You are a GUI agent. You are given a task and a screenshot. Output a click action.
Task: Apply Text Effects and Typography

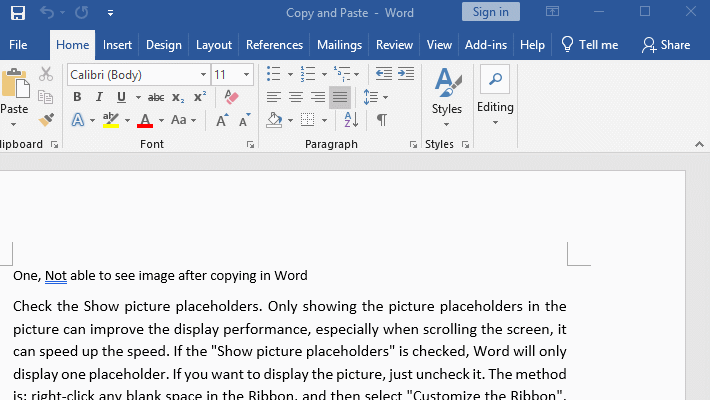coord(78,120)
